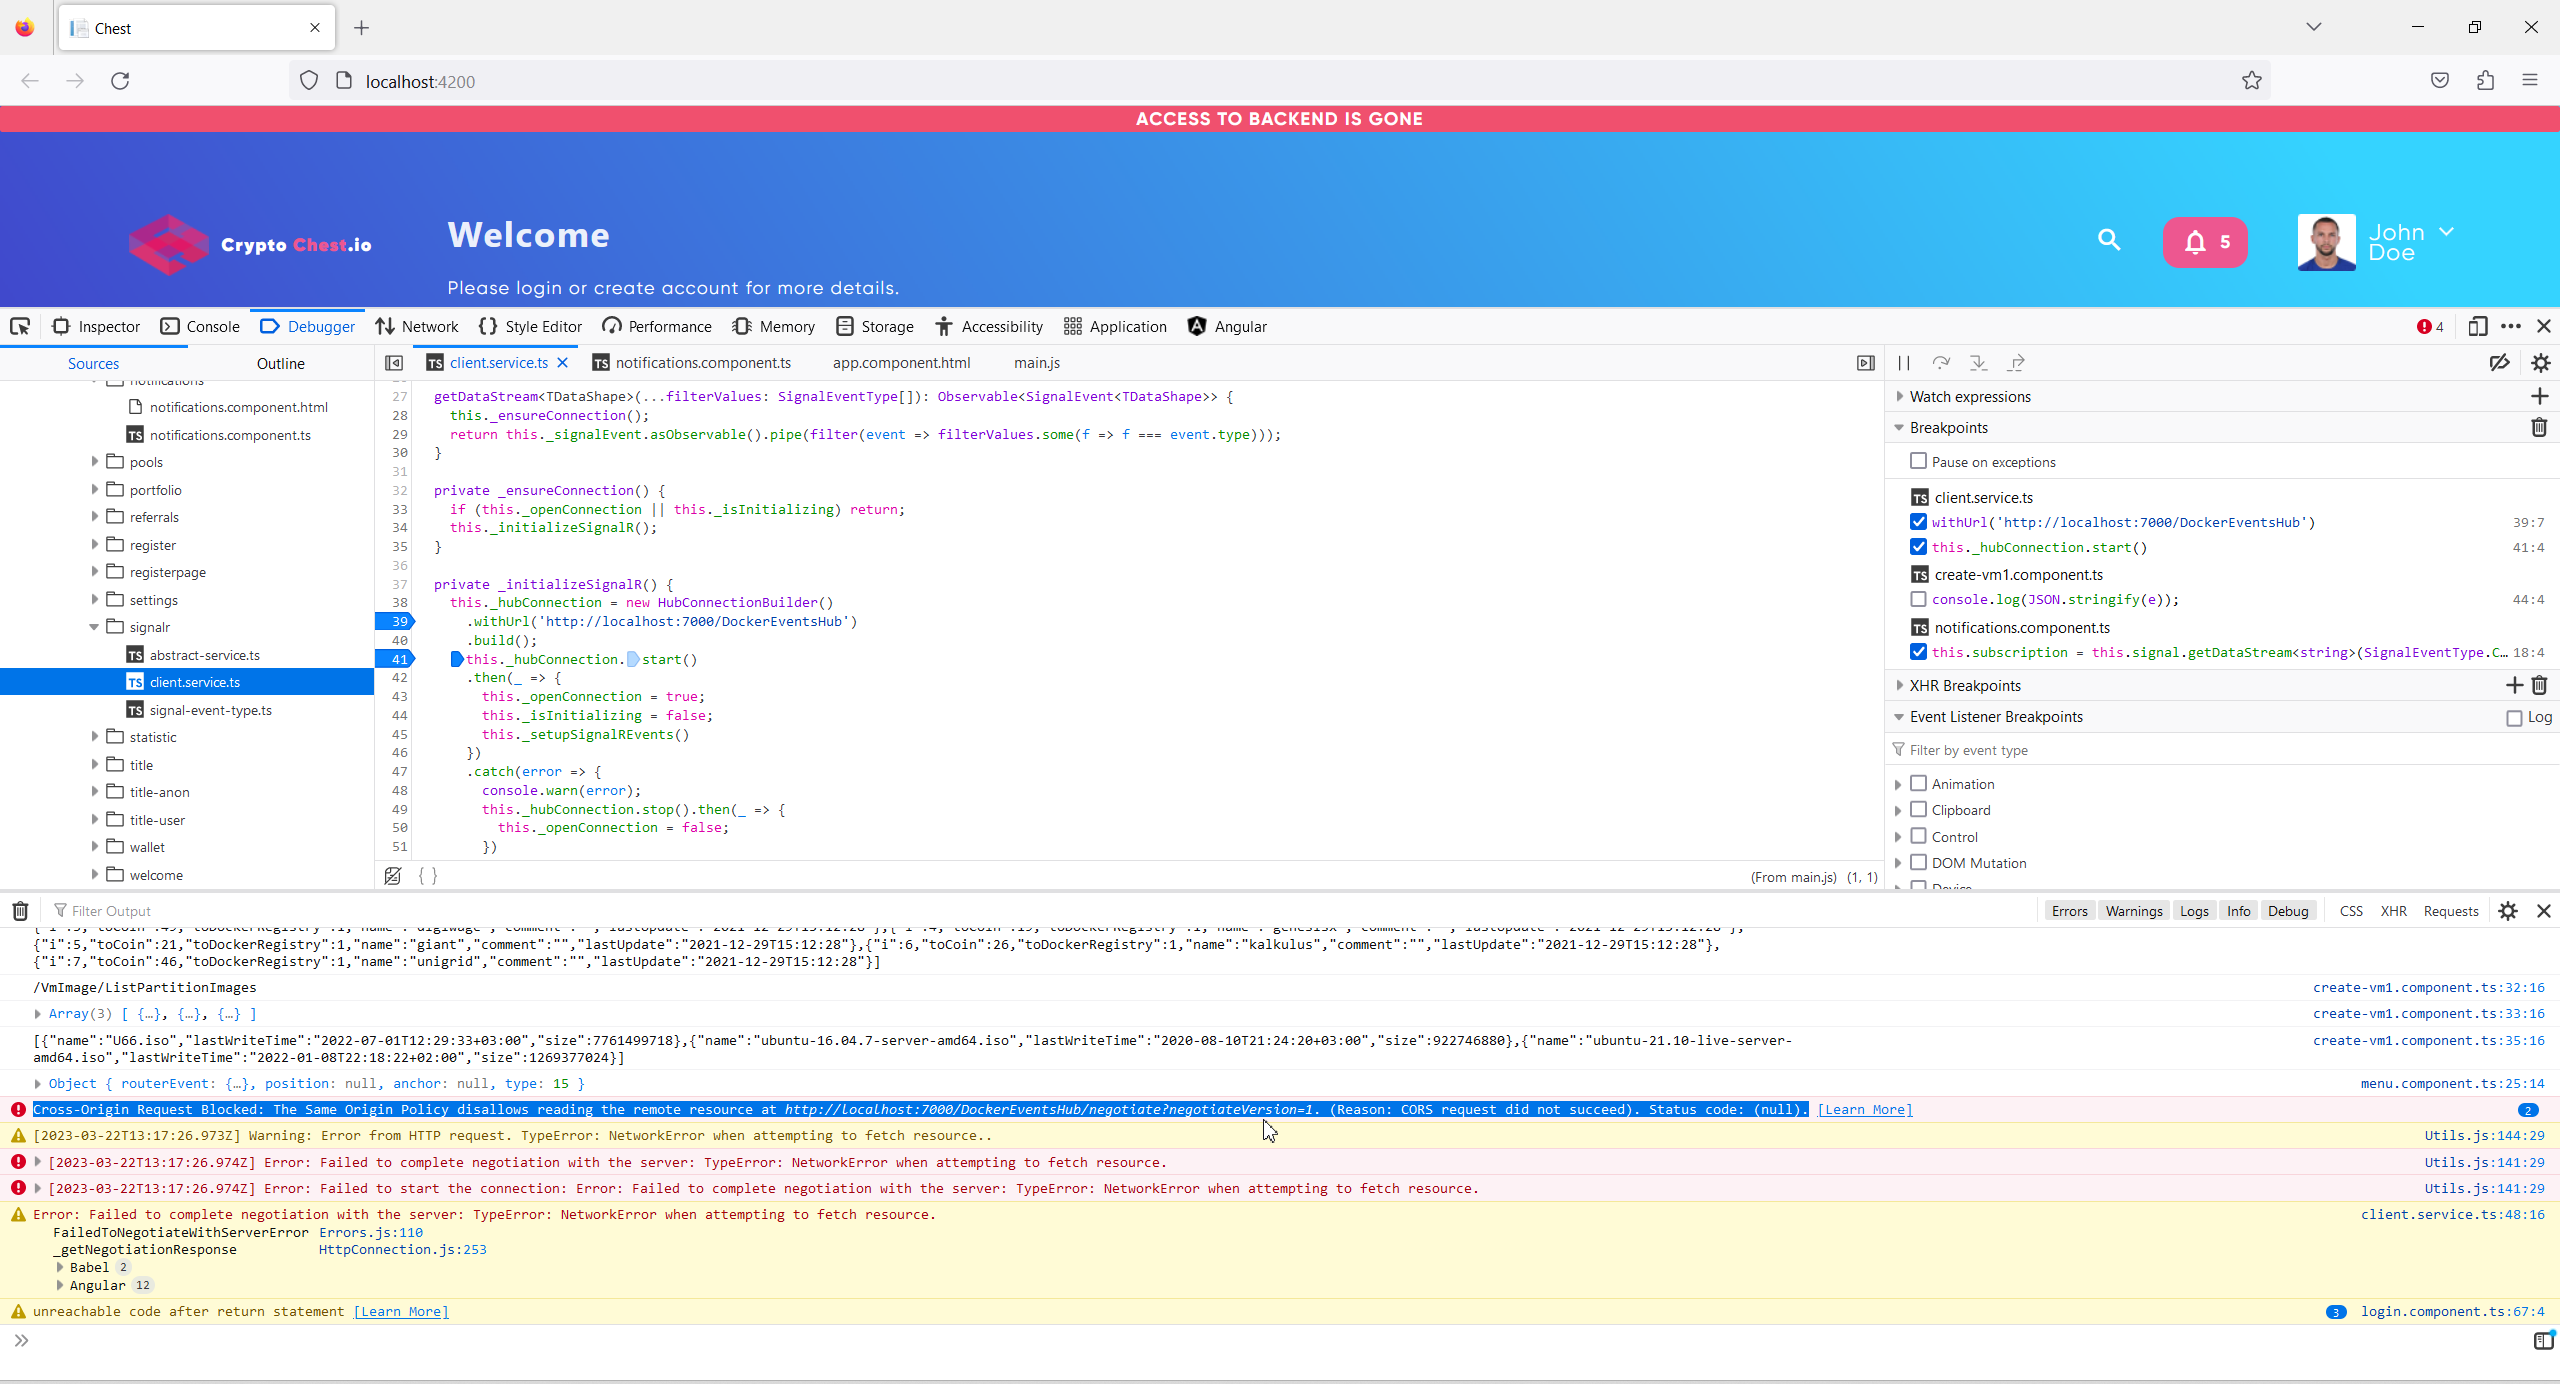
Task: Click the notification bell with badge 5
Action: click(2205, 242)
